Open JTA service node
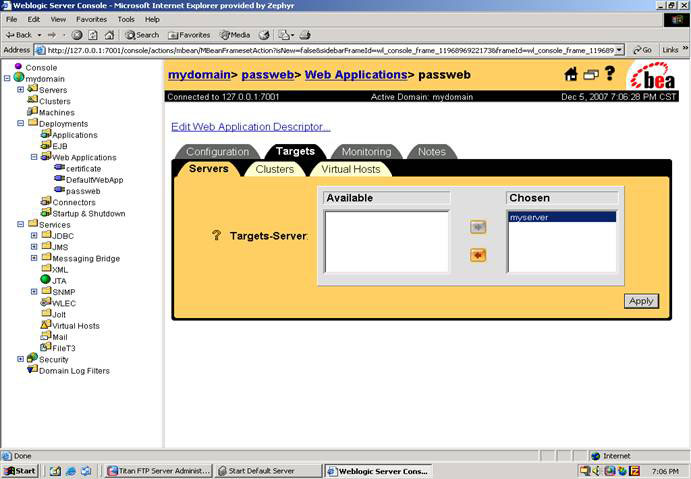The width and height of the screenshot is (691, 479). (x=59, y=281)
